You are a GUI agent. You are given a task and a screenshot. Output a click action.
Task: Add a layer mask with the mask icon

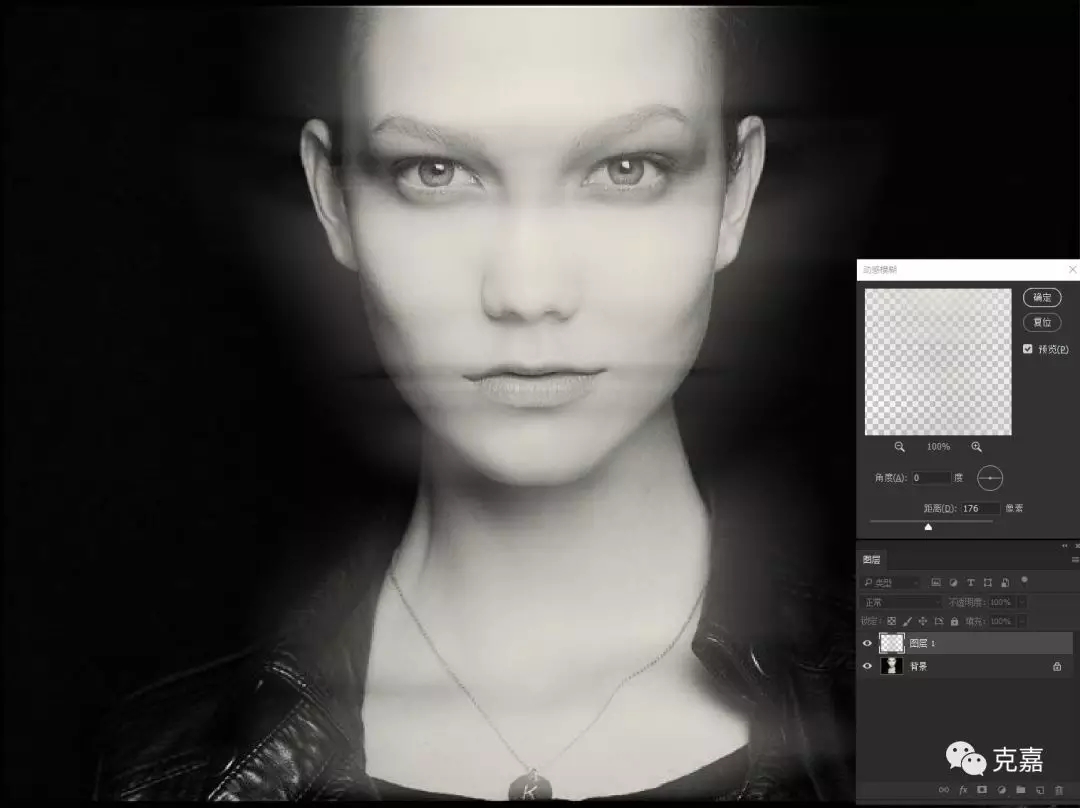coord(982,789)
